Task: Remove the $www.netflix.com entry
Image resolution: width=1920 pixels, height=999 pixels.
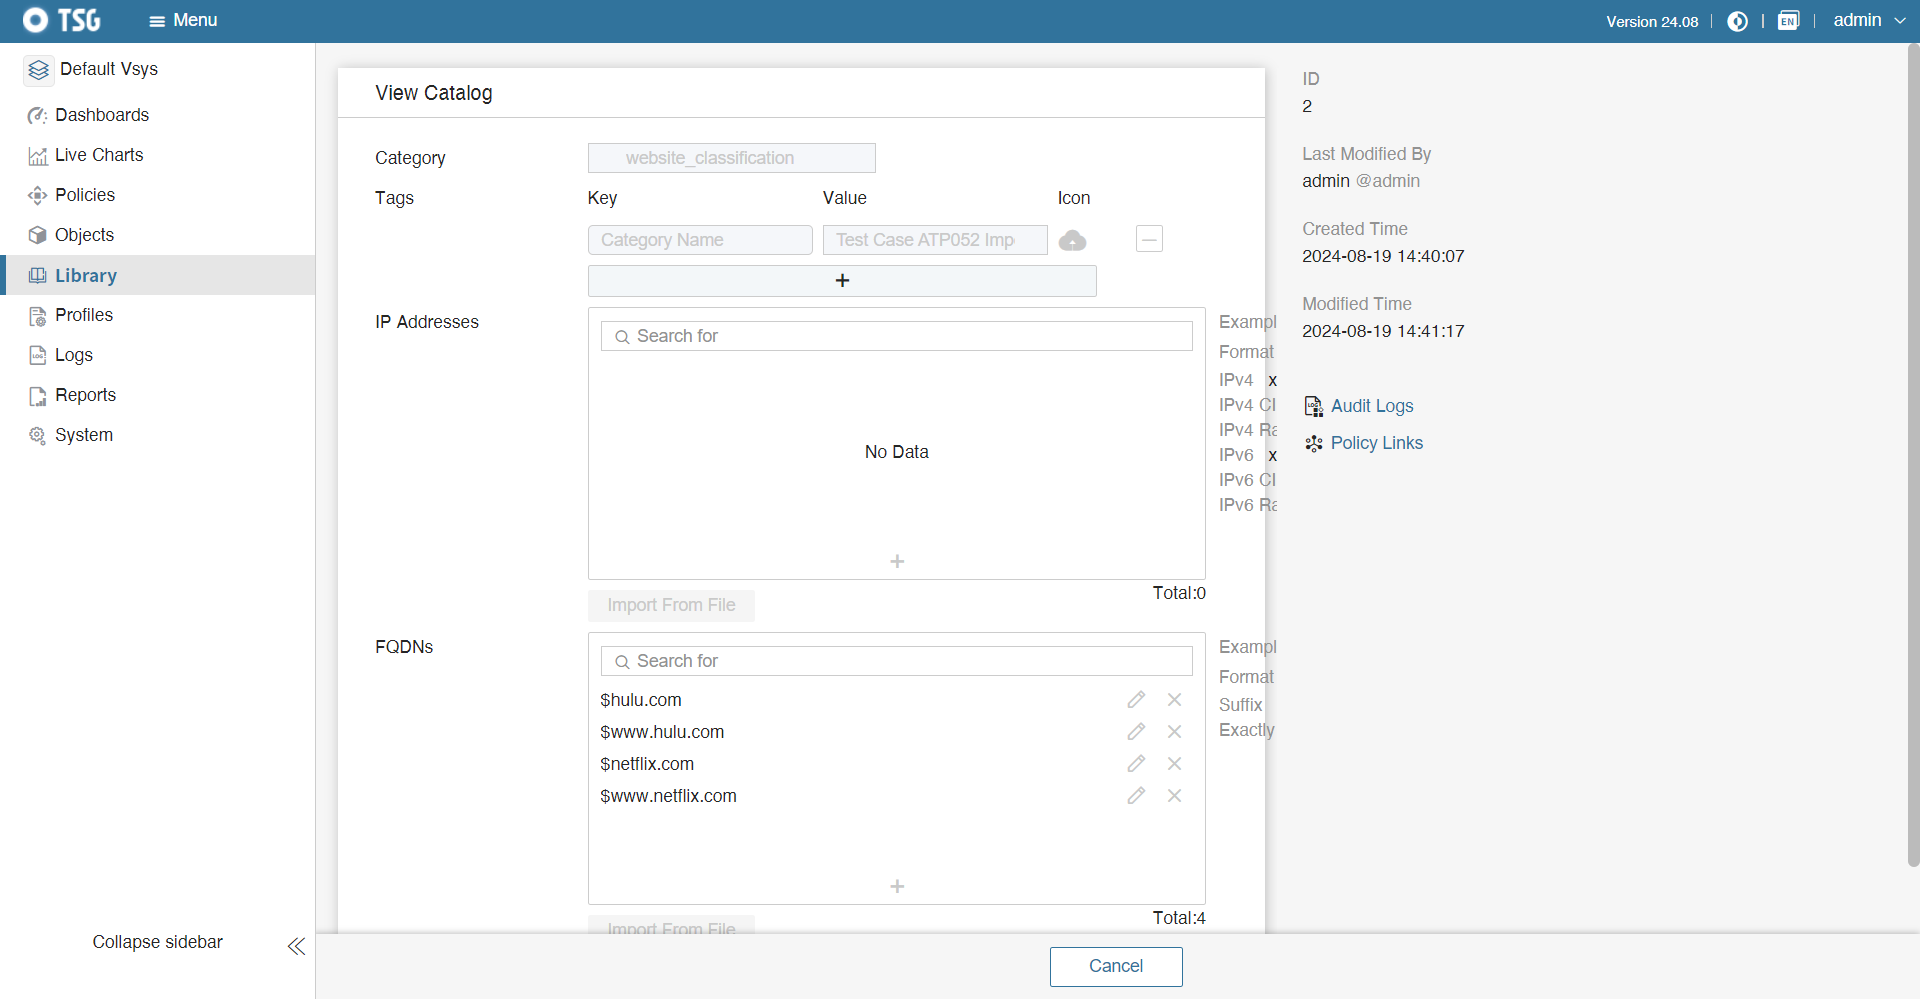Action: (x=1174, y=796)
